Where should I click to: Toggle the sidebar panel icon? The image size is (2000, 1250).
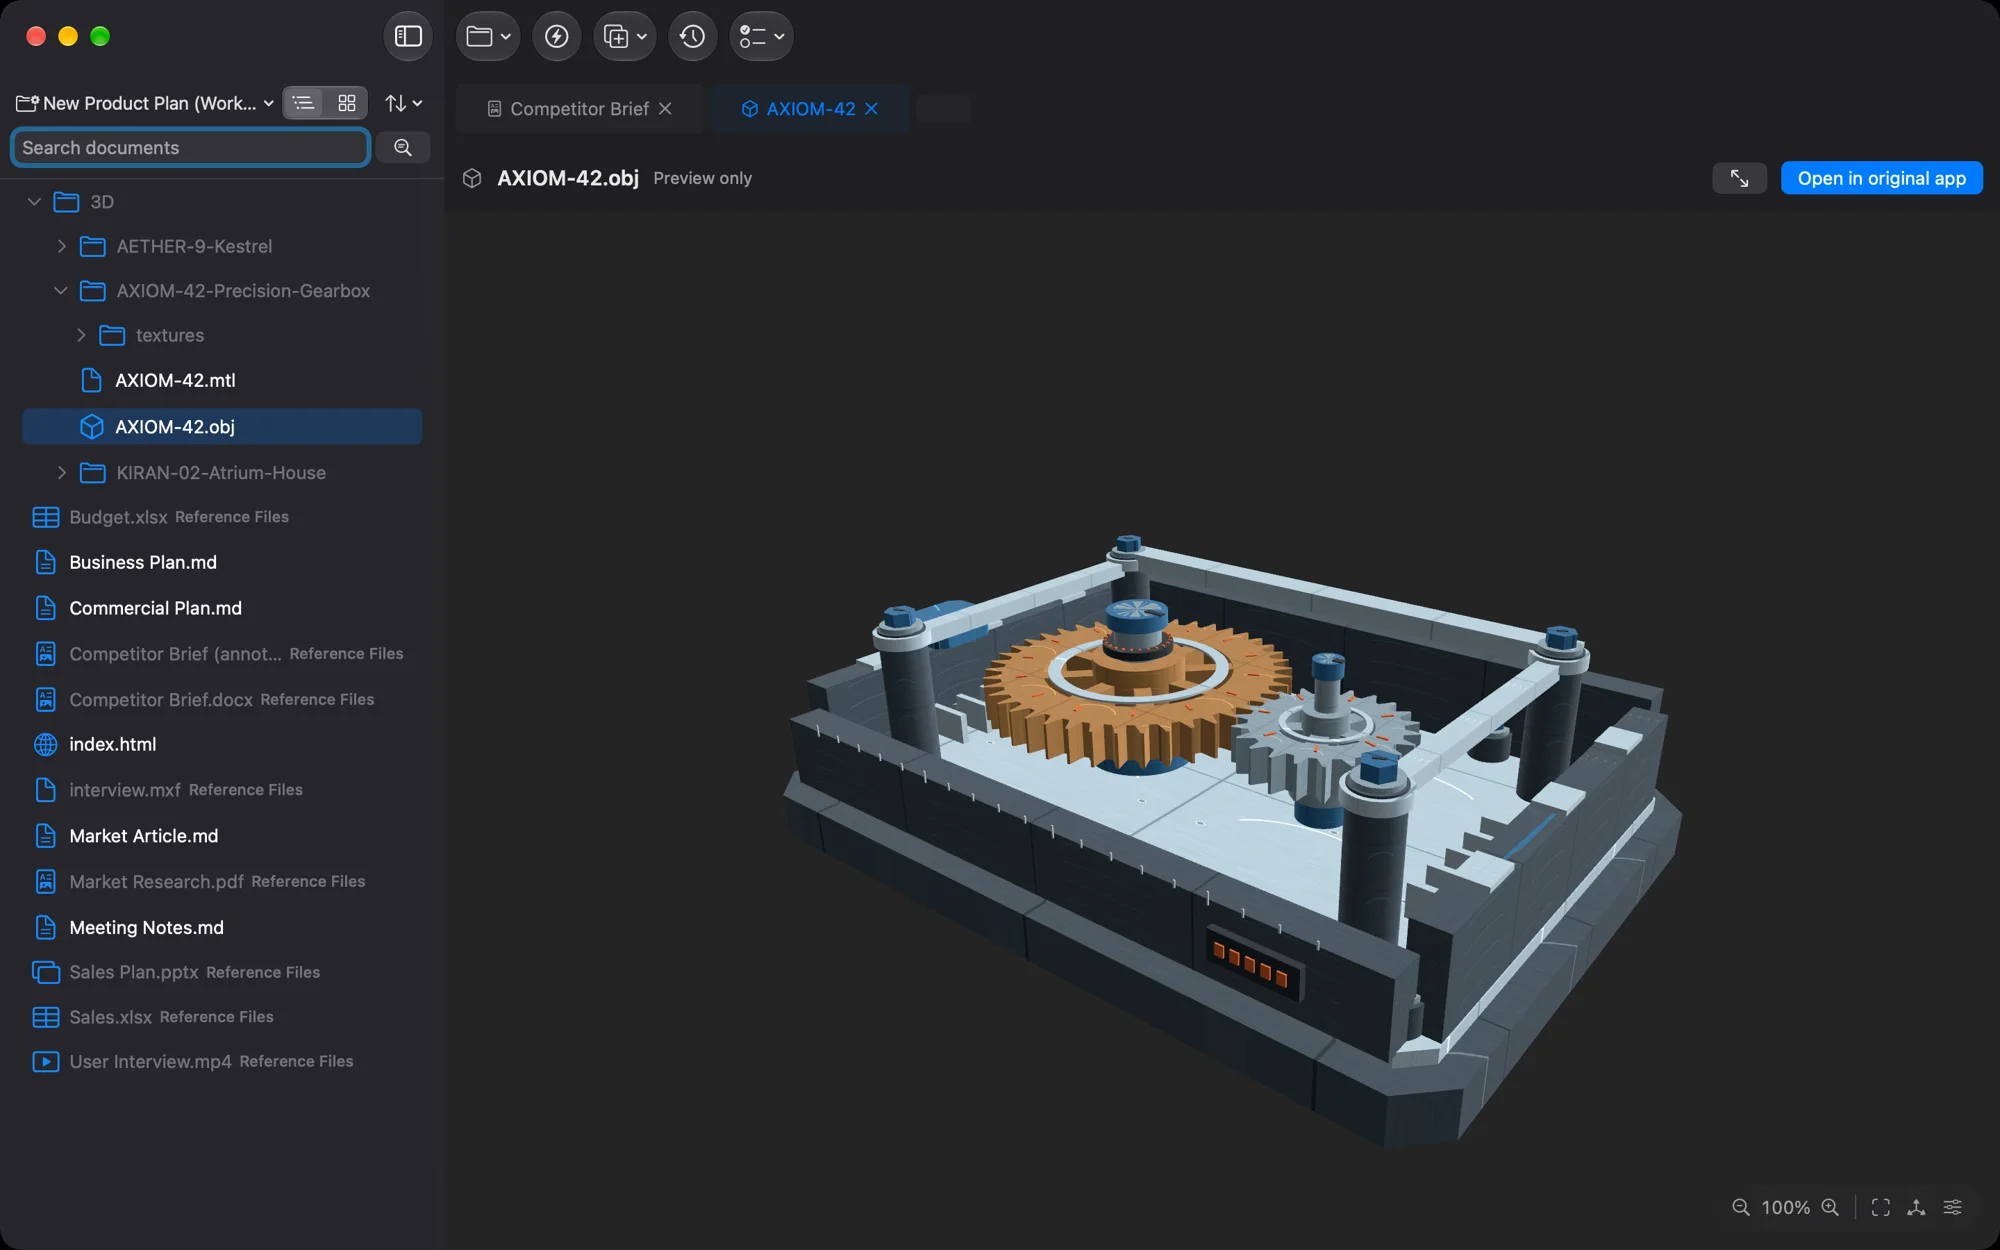pos(408,37)
